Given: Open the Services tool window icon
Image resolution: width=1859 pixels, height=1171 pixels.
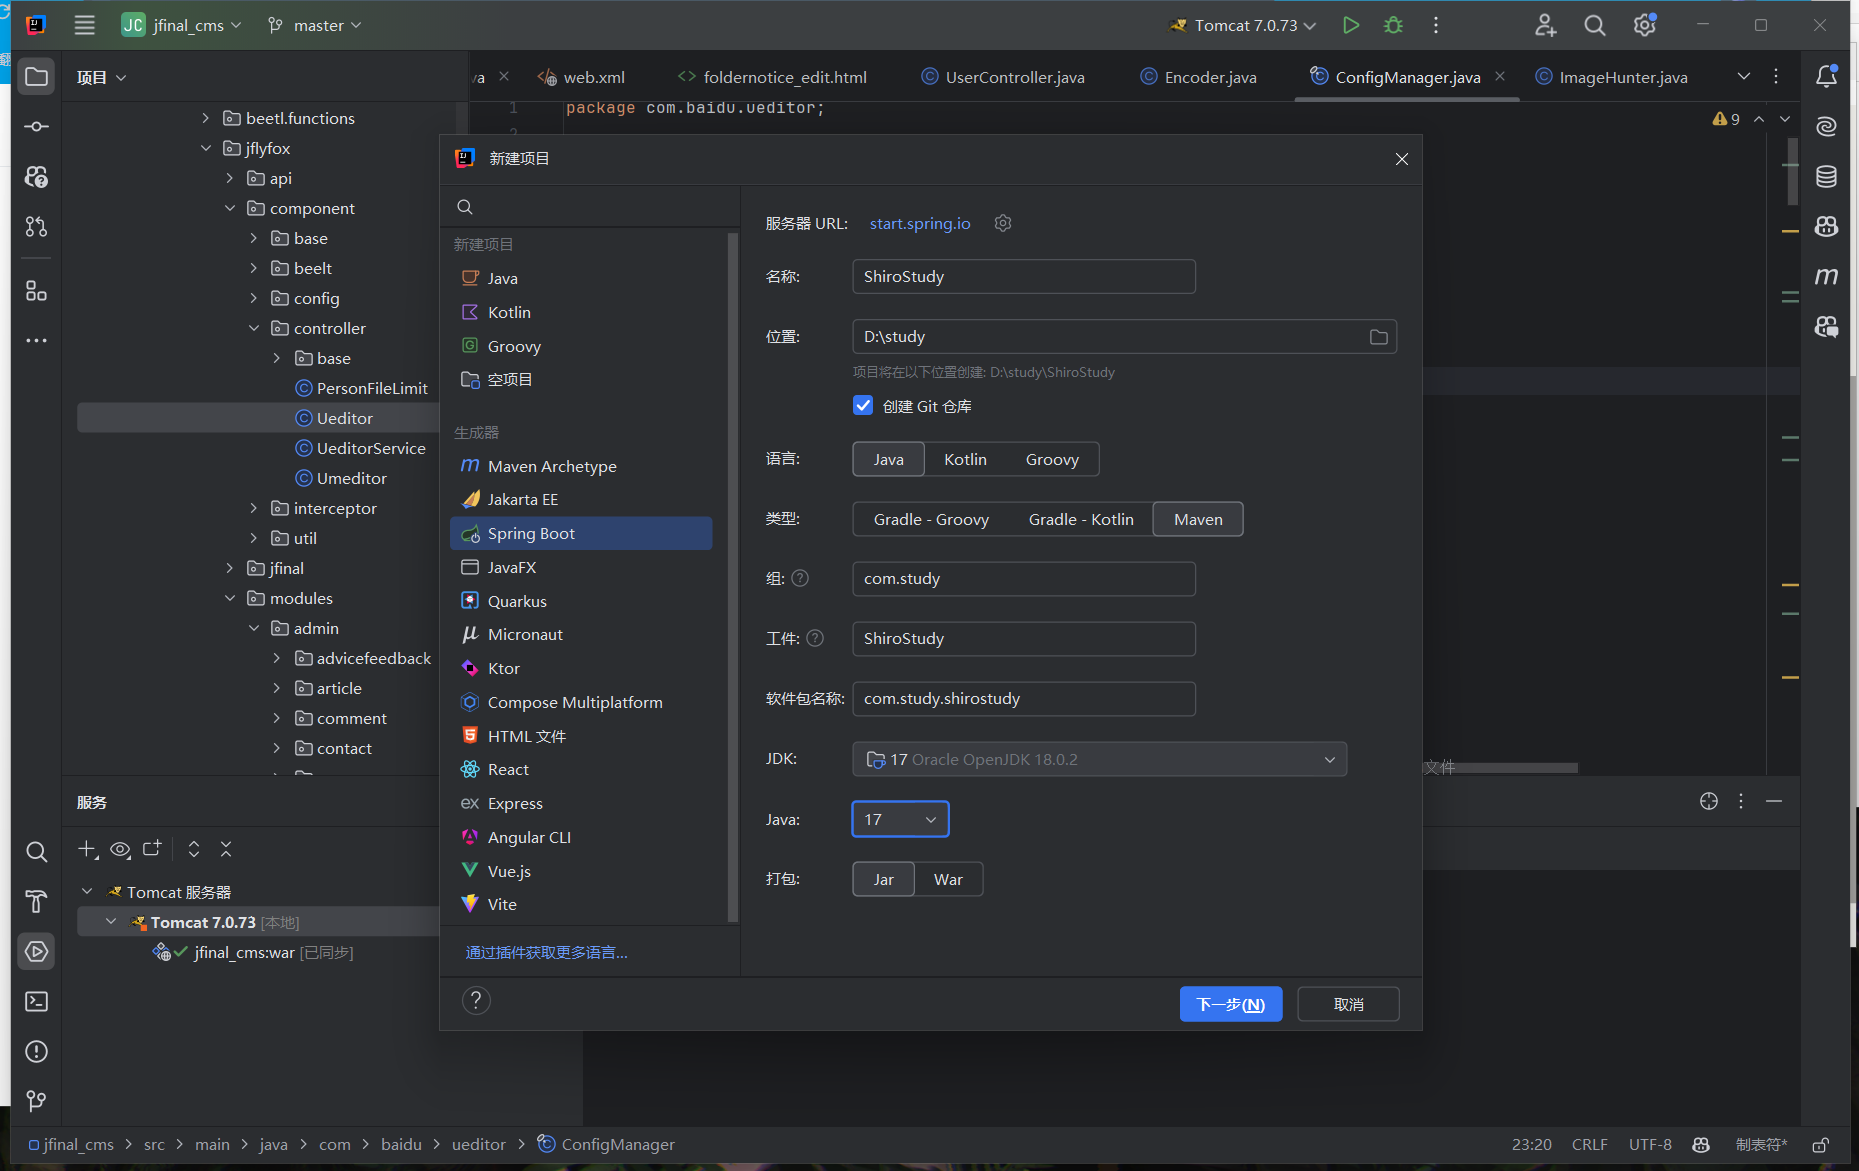Looking at the screenshot, I should point(36,951).
